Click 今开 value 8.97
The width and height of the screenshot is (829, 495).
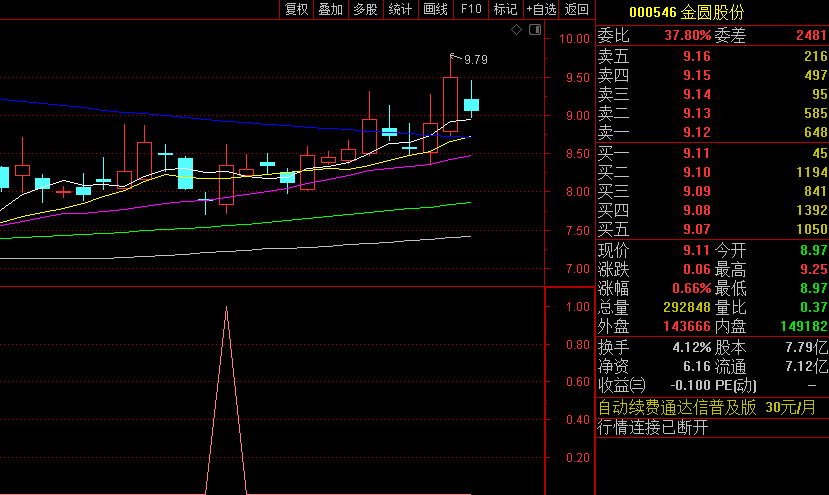[814, 250]
